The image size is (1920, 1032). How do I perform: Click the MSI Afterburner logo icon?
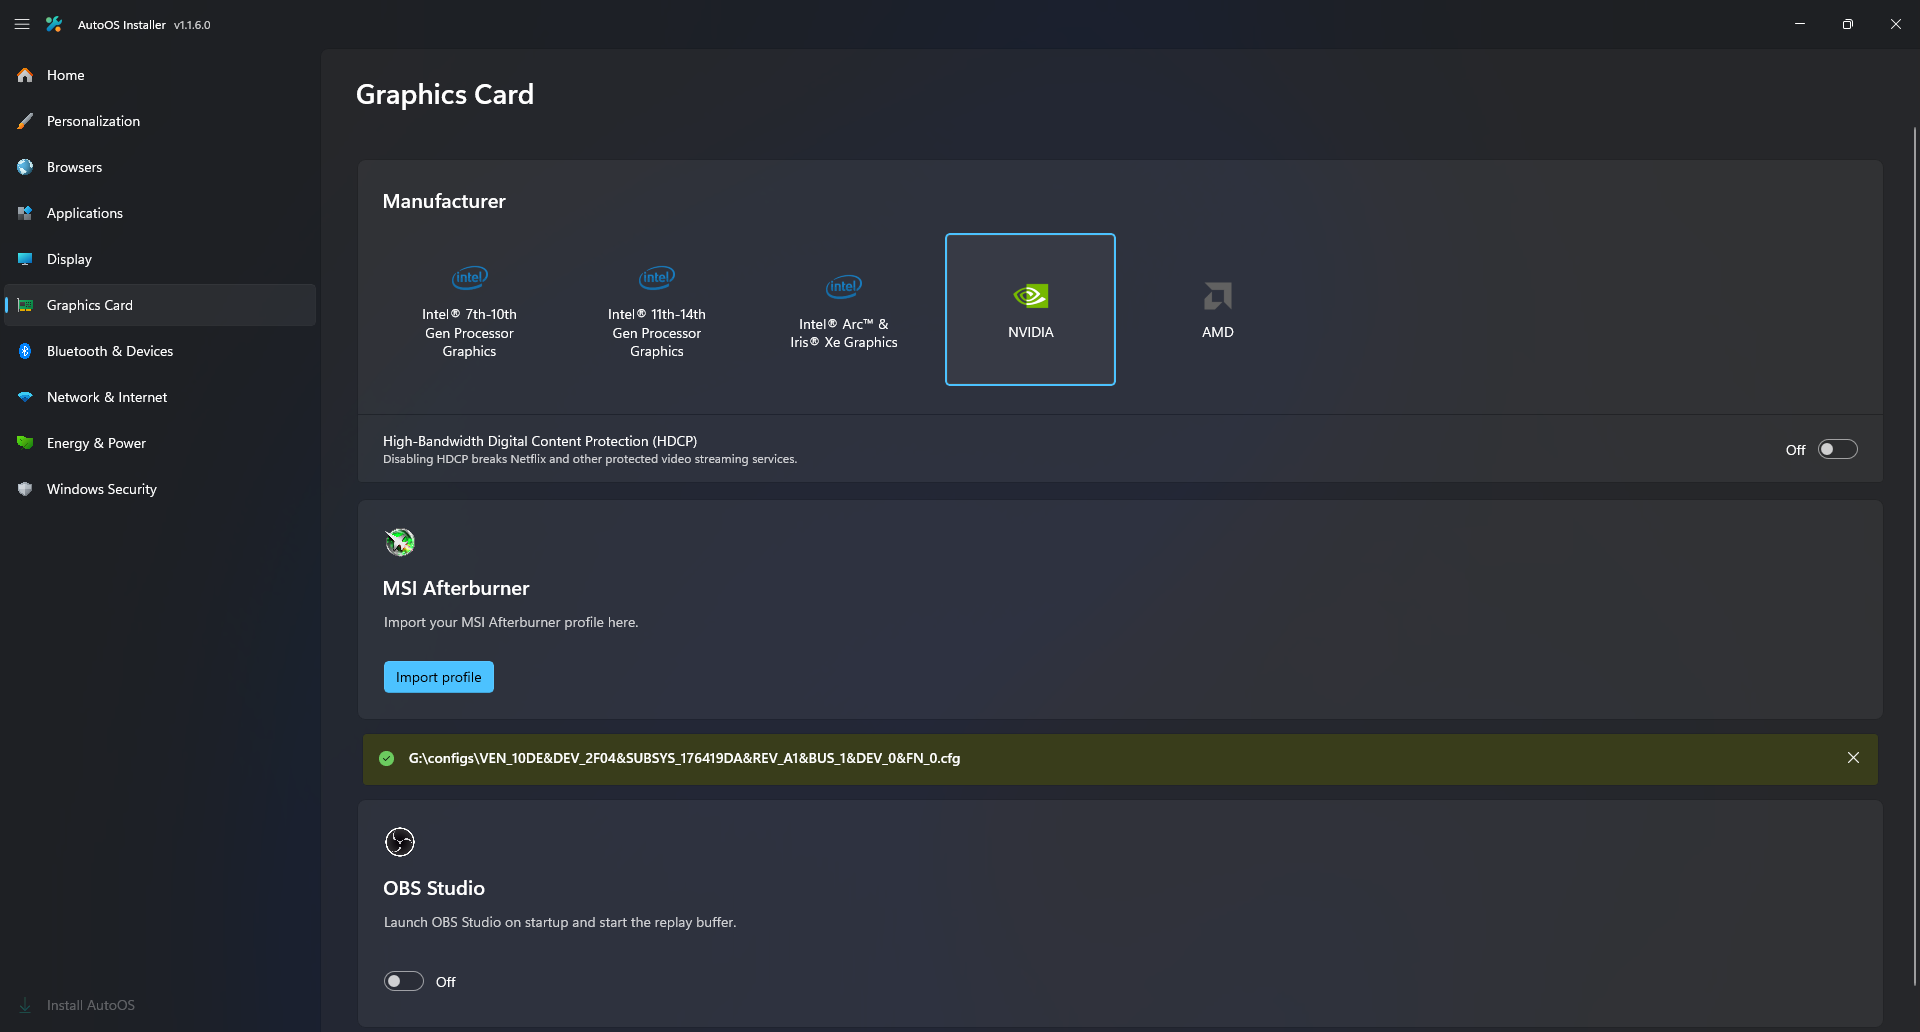[x=400, y=542]
